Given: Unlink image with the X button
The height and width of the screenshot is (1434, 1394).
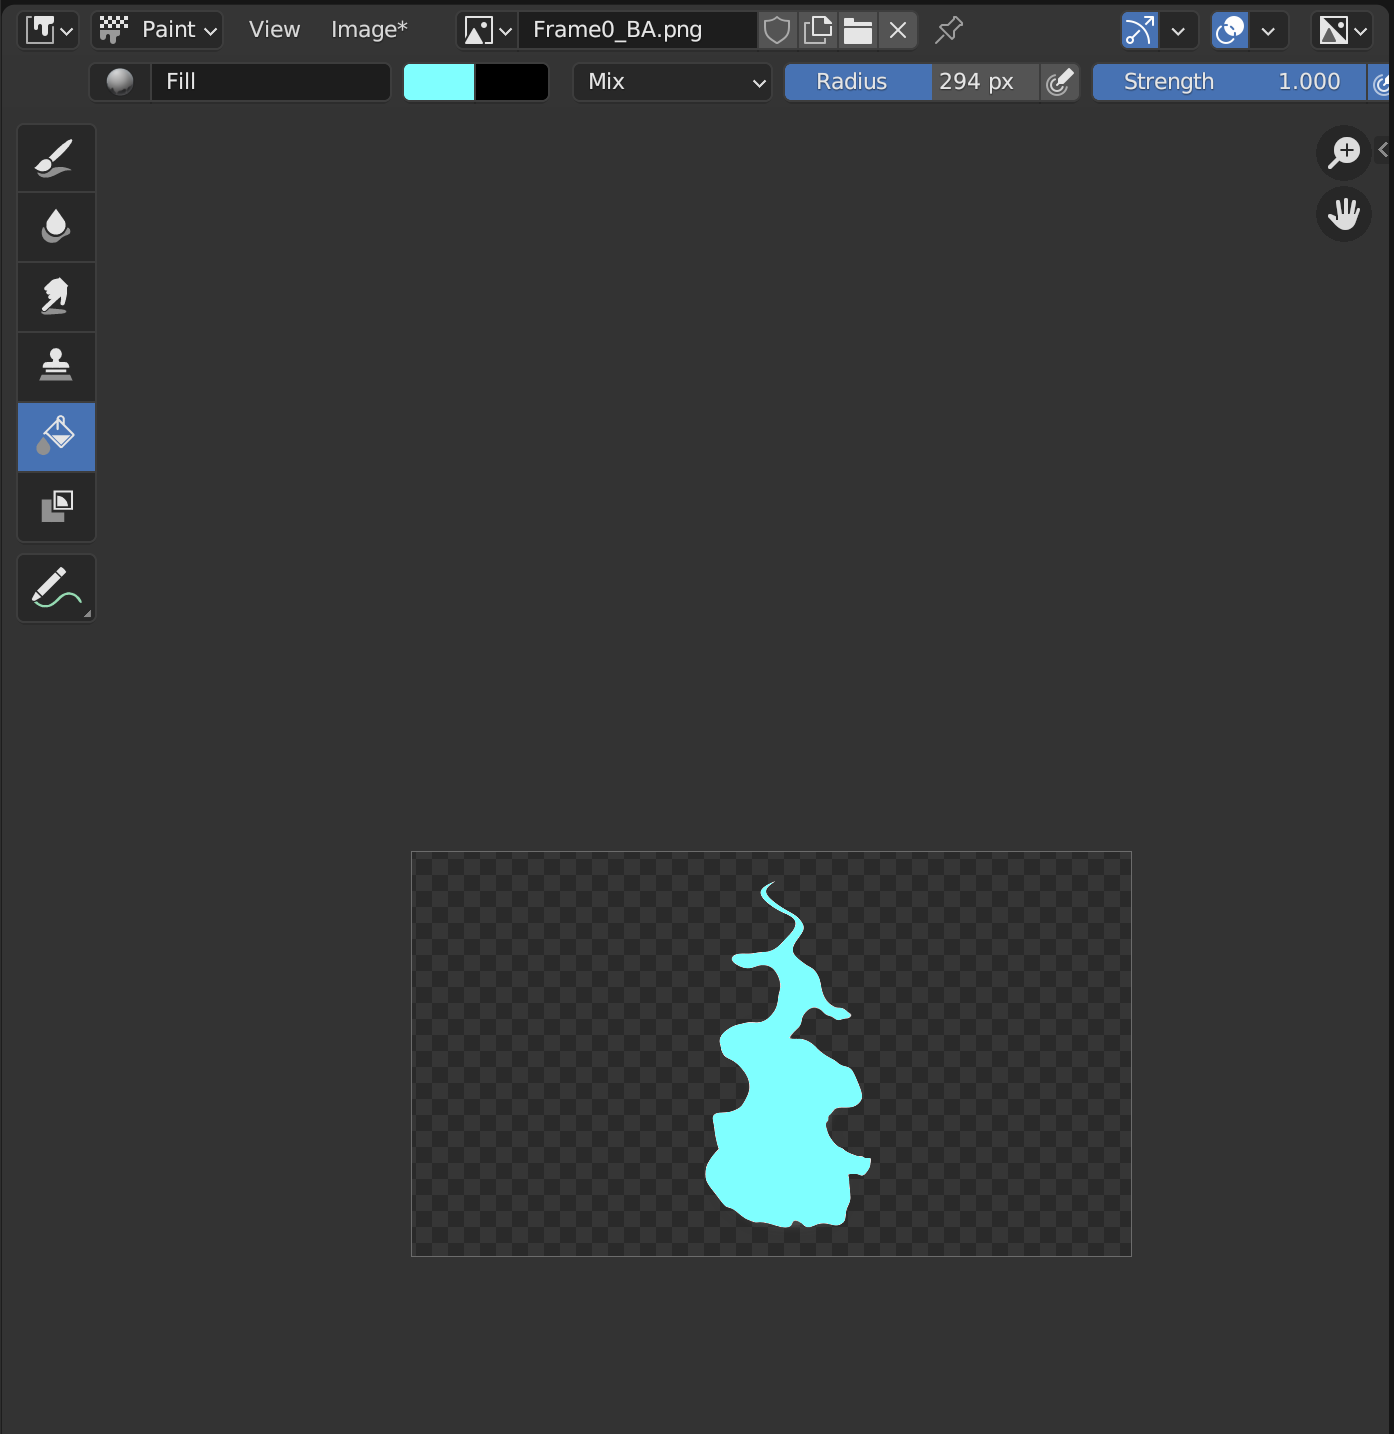Looking at the screenshot, I should point(898,30).
